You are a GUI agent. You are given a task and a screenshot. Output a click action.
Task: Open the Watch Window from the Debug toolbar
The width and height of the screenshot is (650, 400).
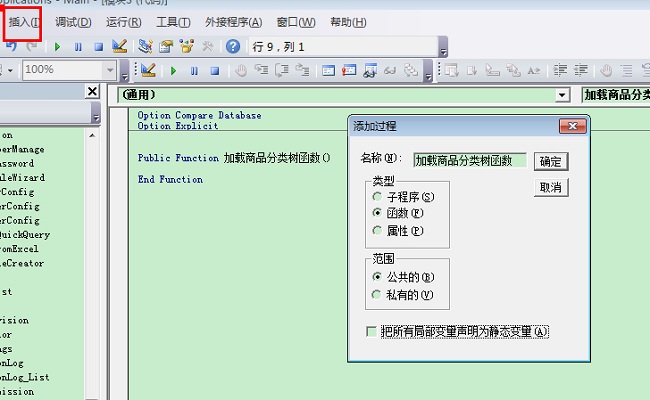tap(370, 70)
